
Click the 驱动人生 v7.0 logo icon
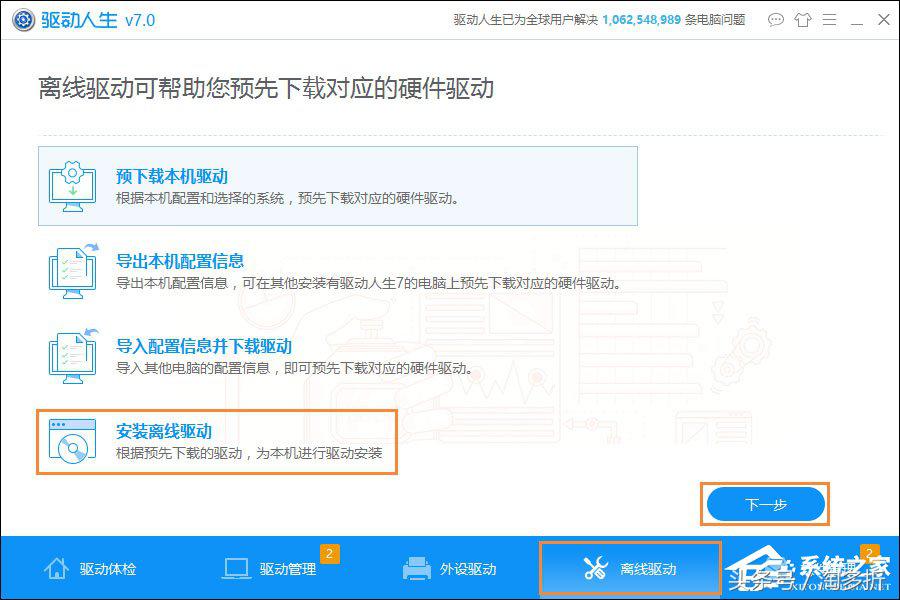22,18
